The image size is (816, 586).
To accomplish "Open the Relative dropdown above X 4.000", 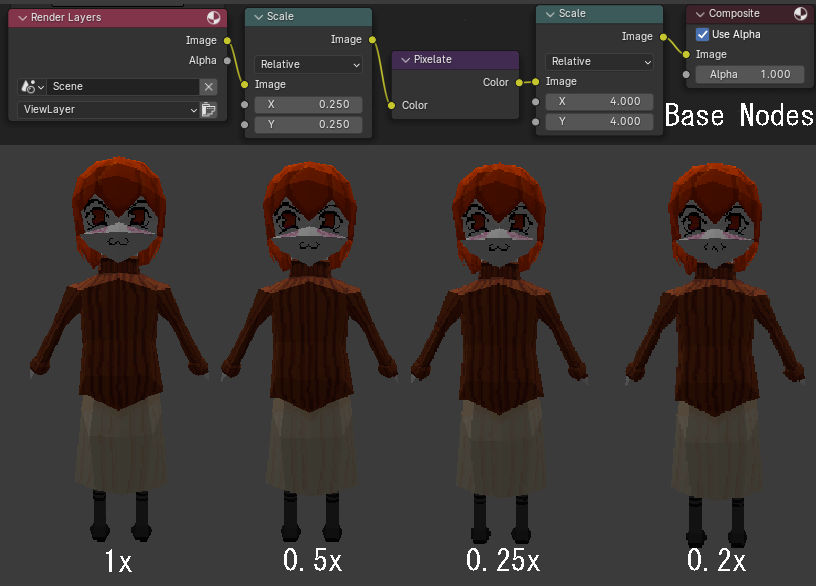I will 600,61.
